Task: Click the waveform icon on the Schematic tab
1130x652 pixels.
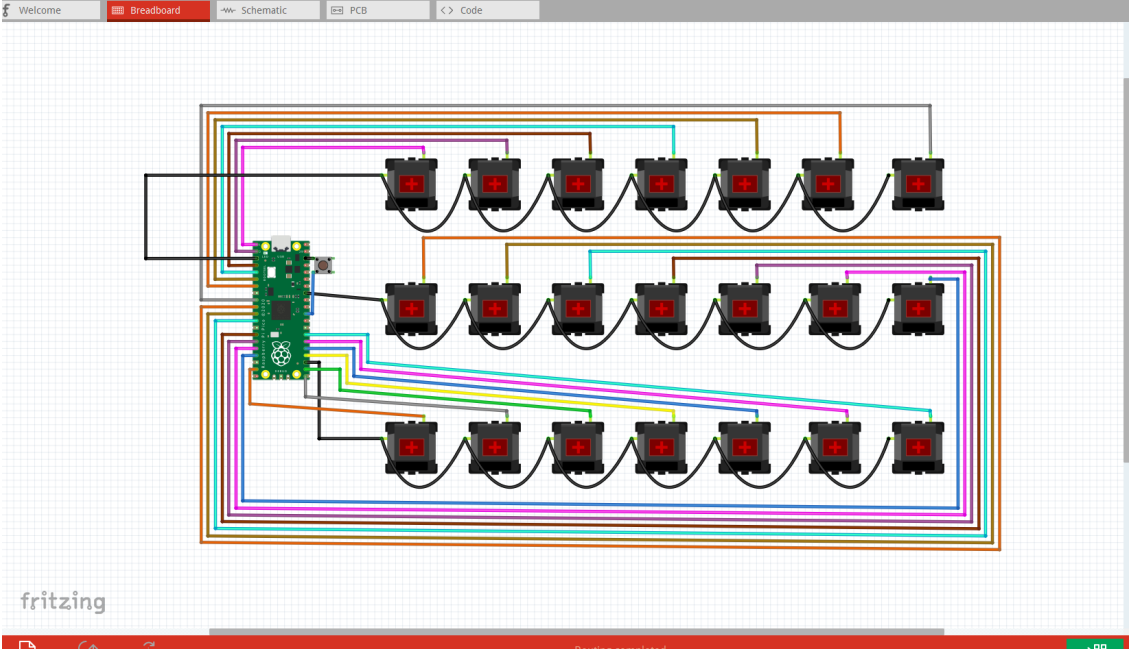Action: [227, 10]
